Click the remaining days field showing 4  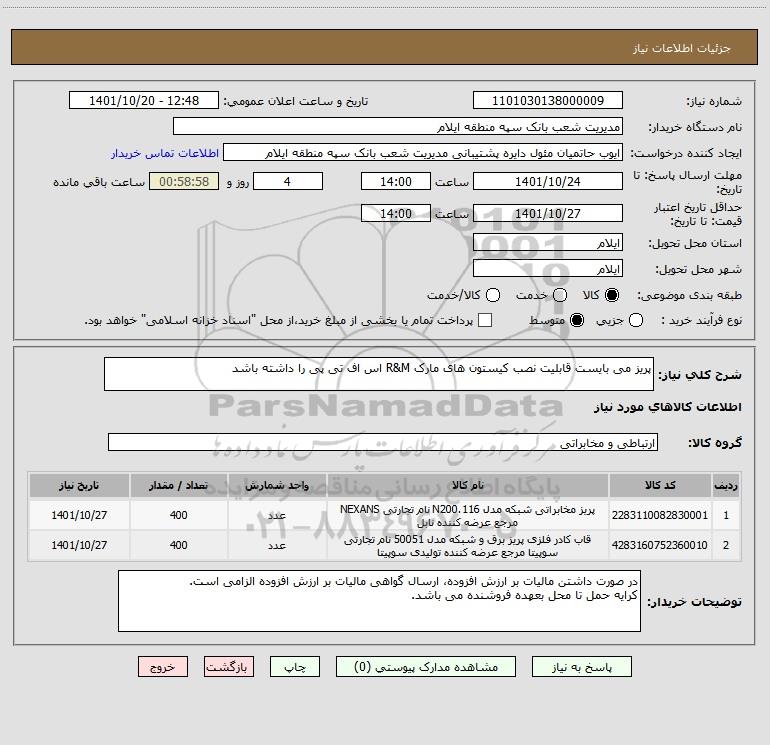click(288, 181)
